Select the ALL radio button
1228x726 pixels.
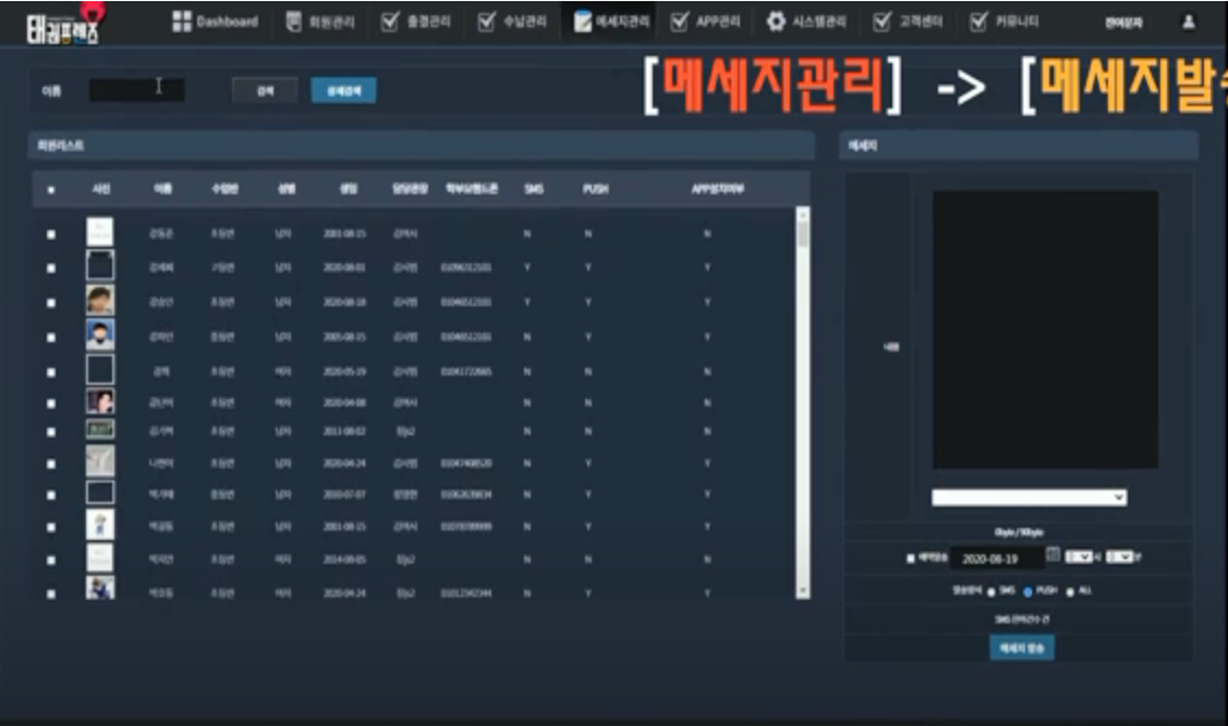click(1070, 591)
